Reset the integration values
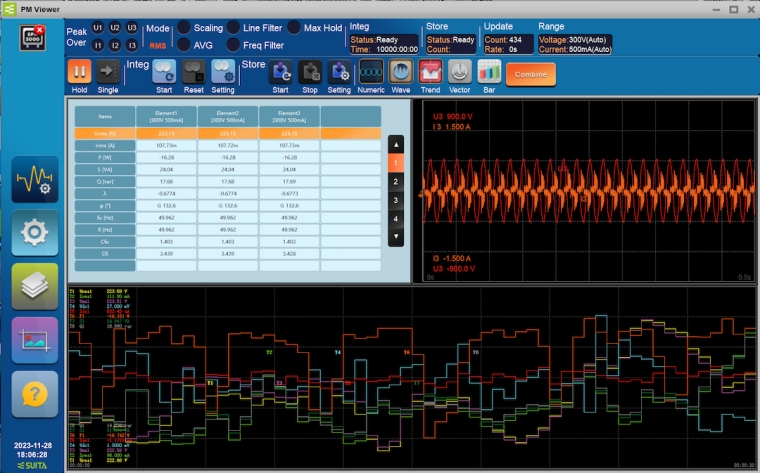This screenshot has height=473, width=760. pyautogui.click(x=194, y=73)
